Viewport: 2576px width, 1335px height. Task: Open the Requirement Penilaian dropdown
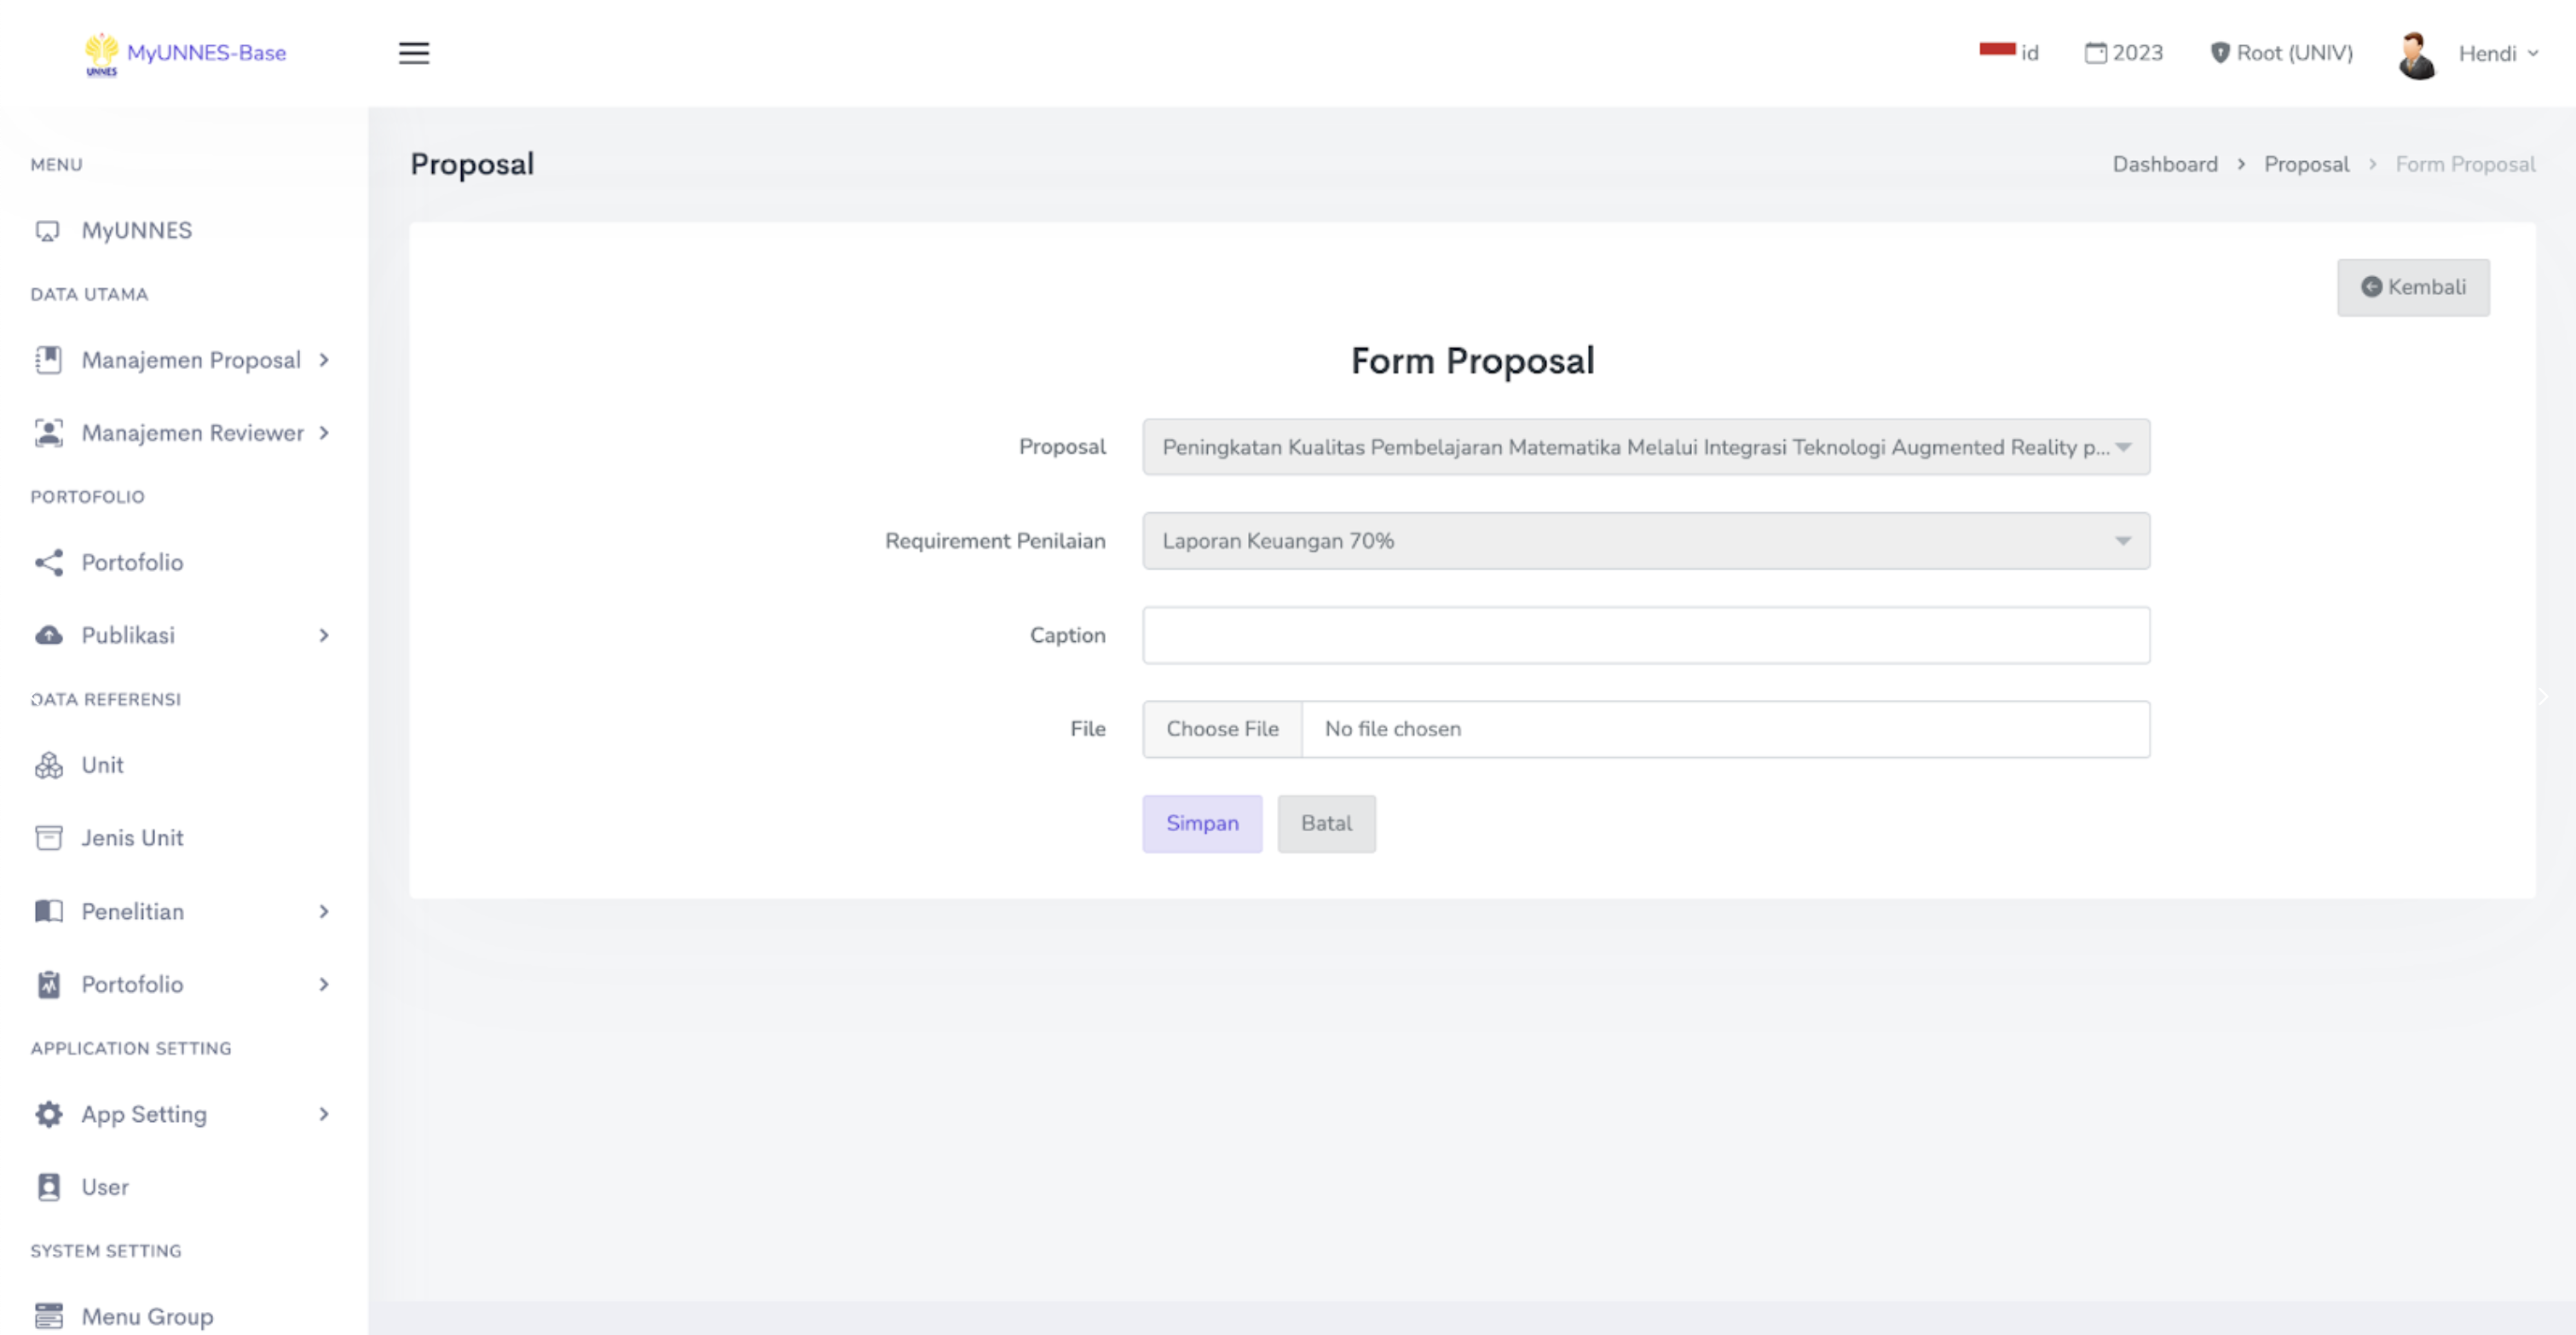[x=1645, y=541]
